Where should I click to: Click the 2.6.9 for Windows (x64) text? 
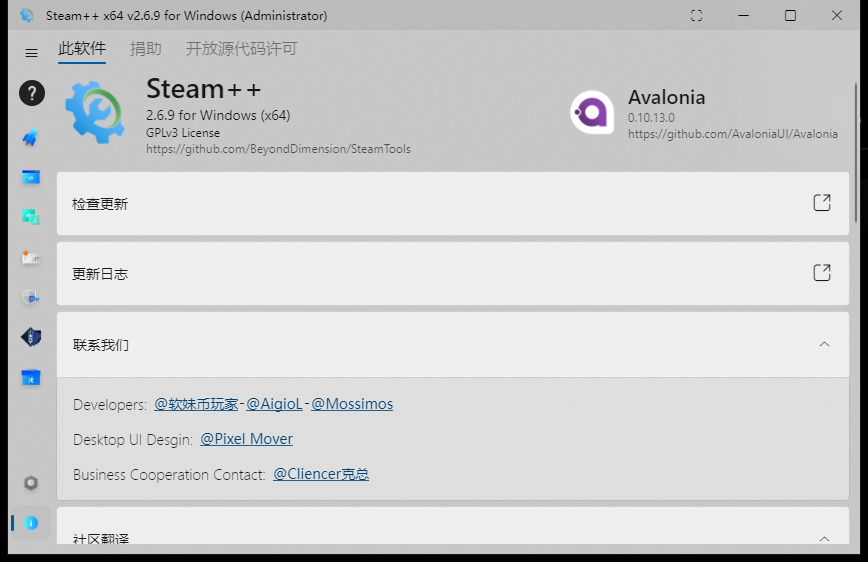[x=218, y=115]
